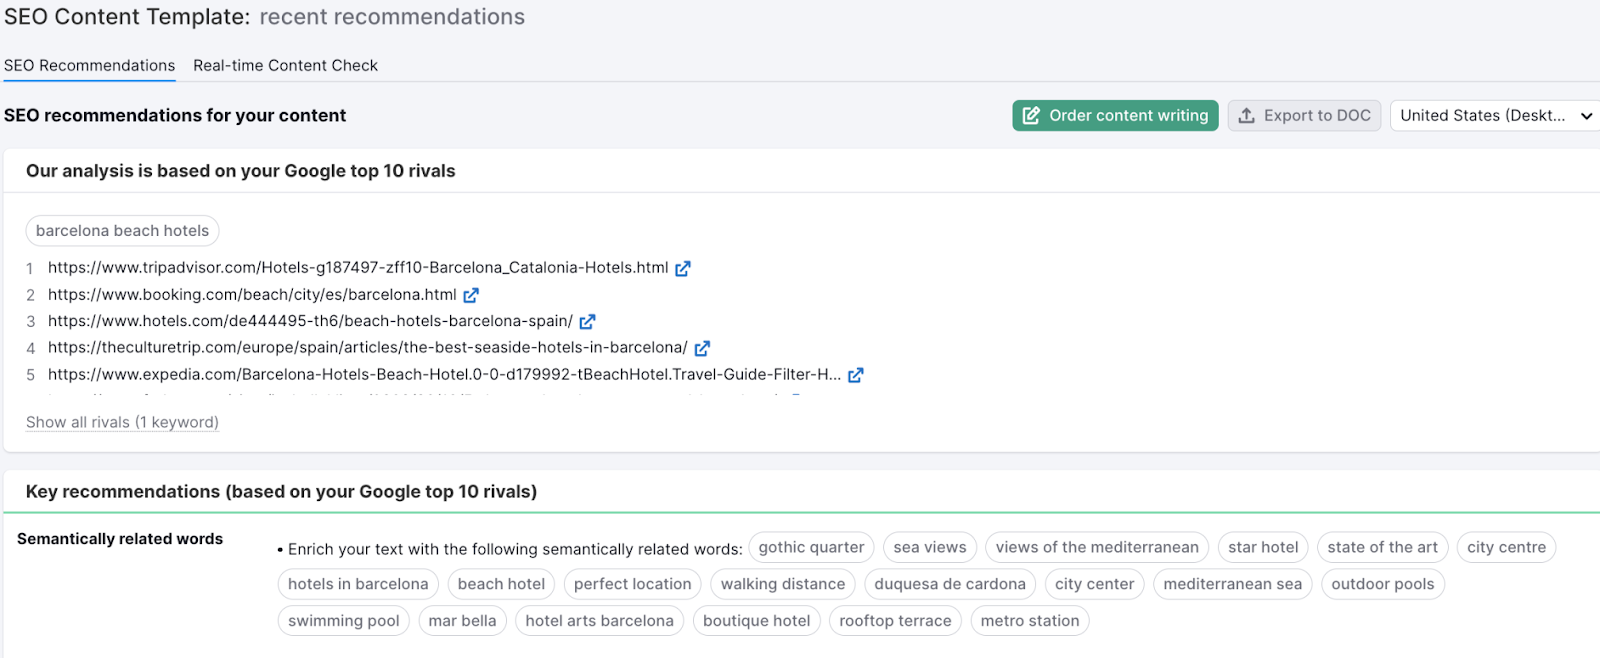Select the barcelona beach hotels keyword tag
1600x658 pixels.
pos(122,231)
